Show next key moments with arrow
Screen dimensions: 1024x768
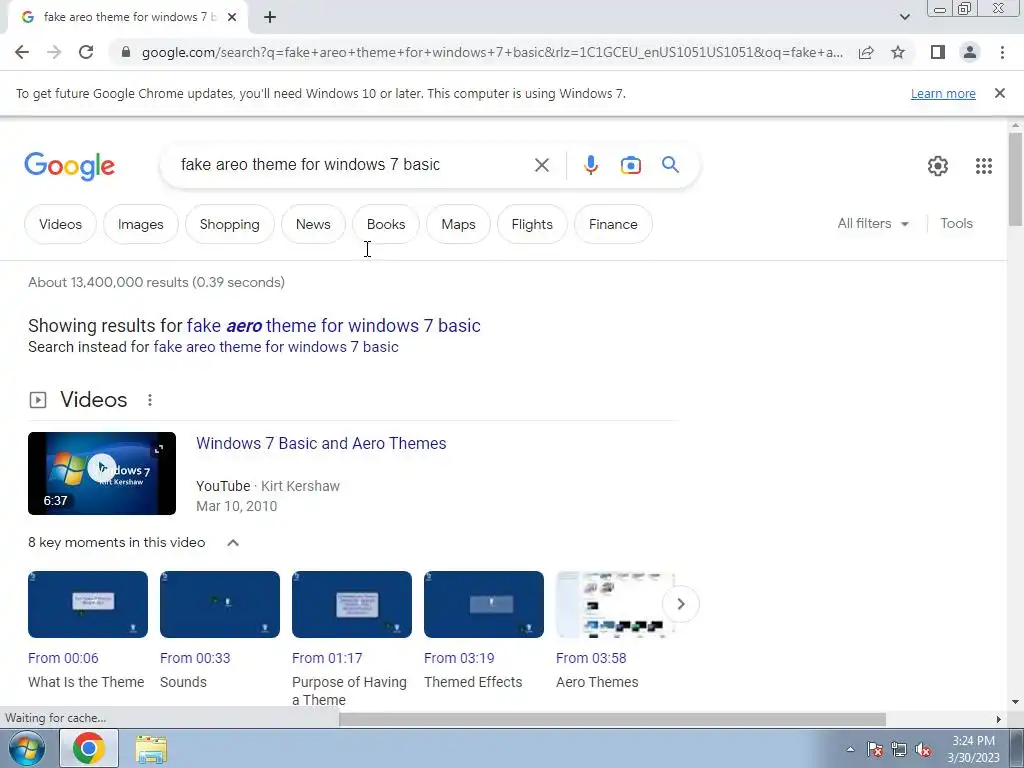[x=680, y=604]
